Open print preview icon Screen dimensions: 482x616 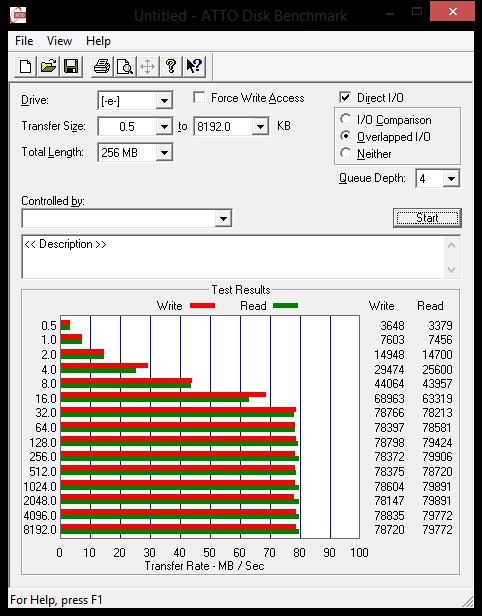pyautogui.click(x=125, y=66)
